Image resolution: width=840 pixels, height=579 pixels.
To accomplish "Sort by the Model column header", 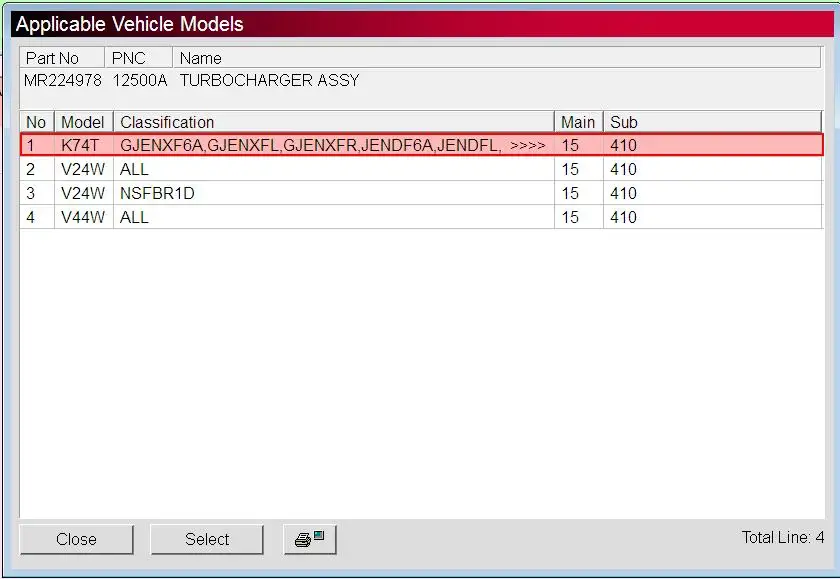I will [83, 122].
